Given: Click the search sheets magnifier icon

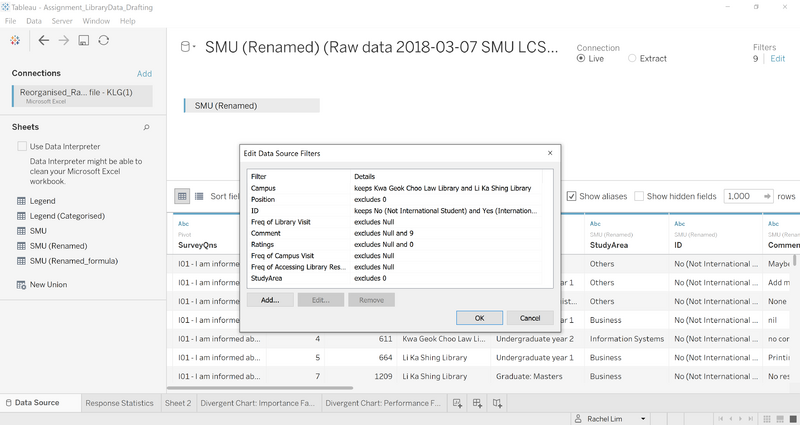Looking at the screenshot, I should click(146, 127).
